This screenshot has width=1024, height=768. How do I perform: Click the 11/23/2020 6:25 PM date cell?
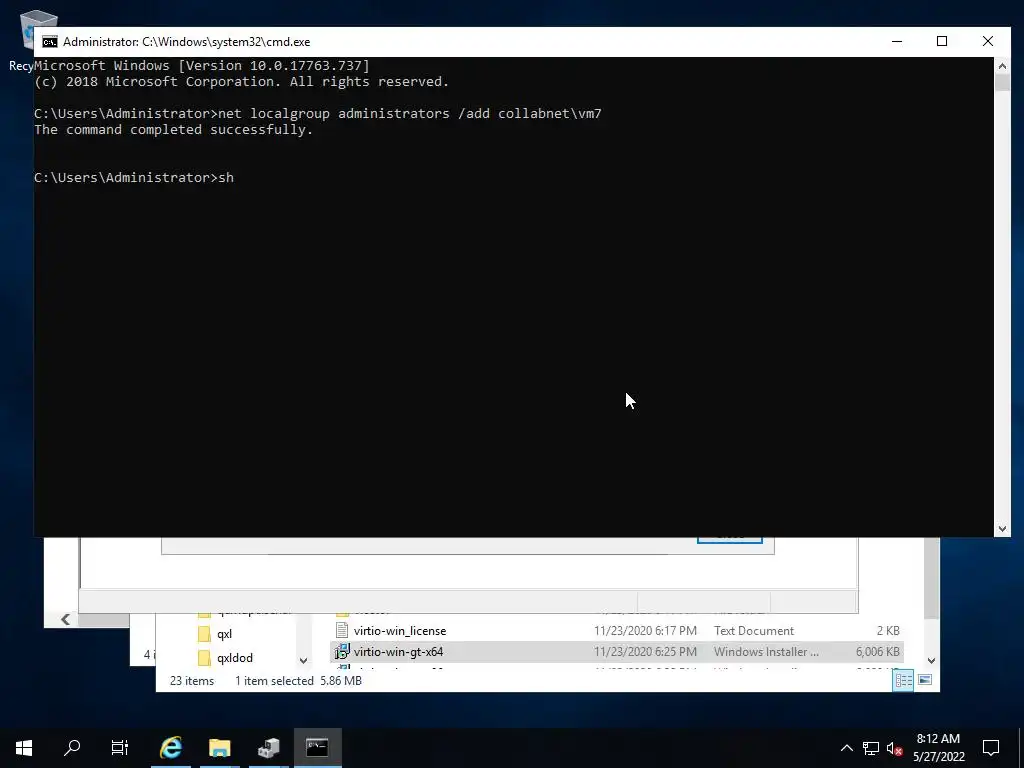[645, 652]
